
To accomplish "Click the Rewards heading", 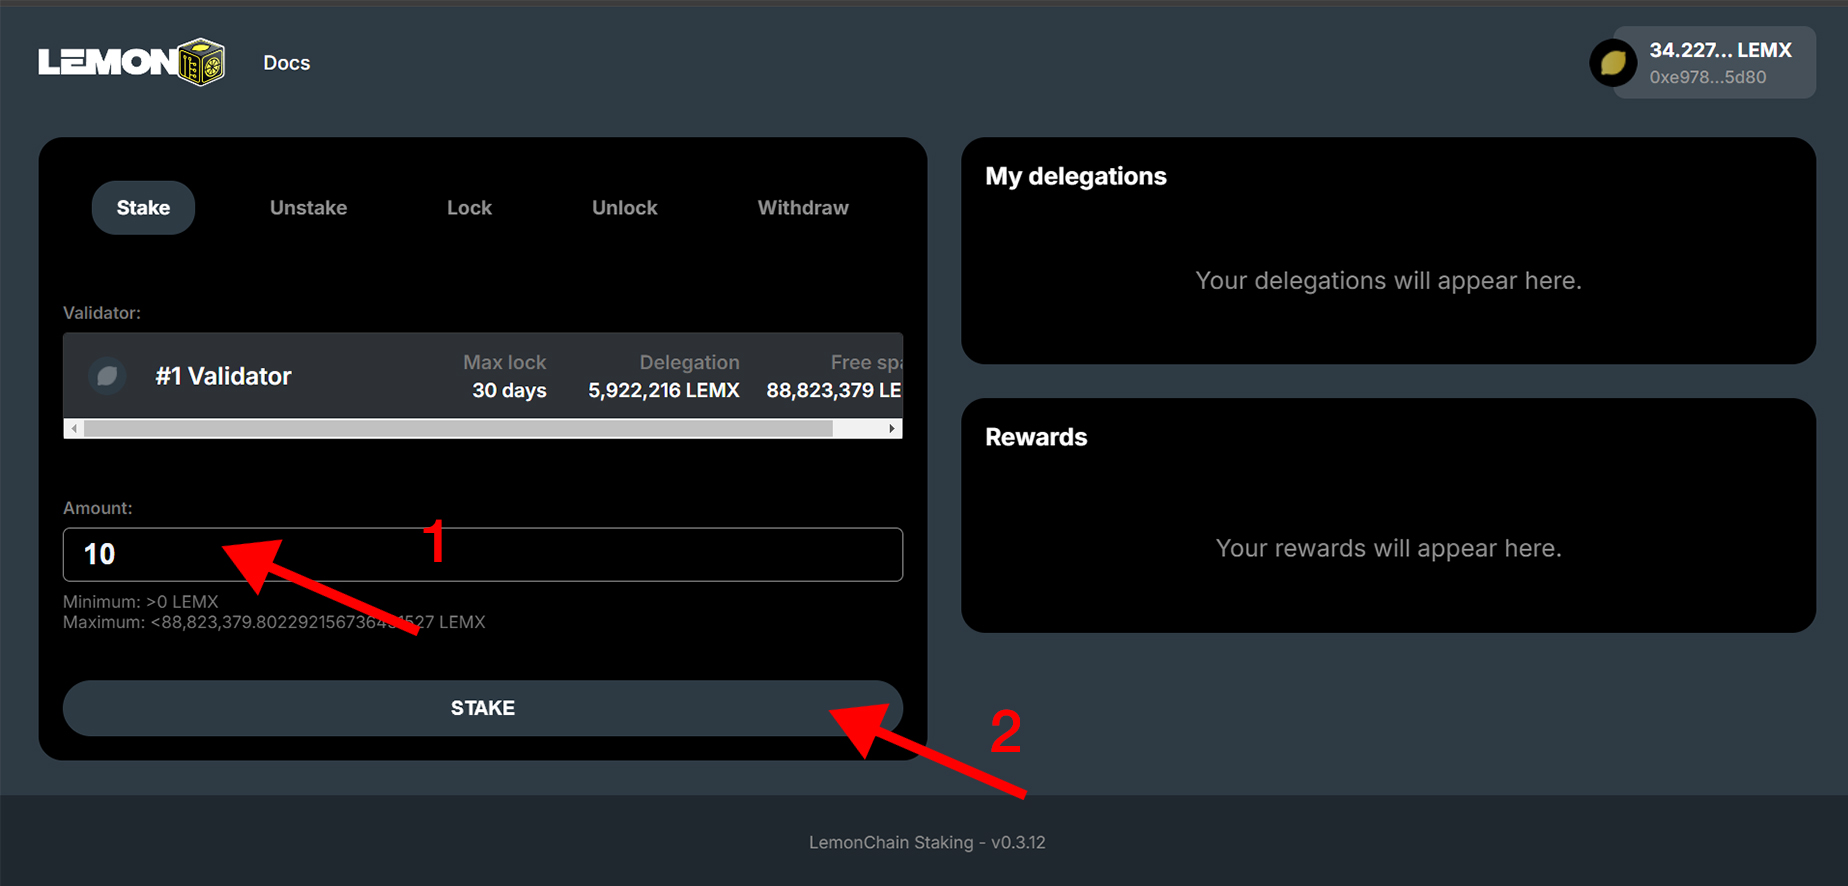I will [x=1036, y=437].
